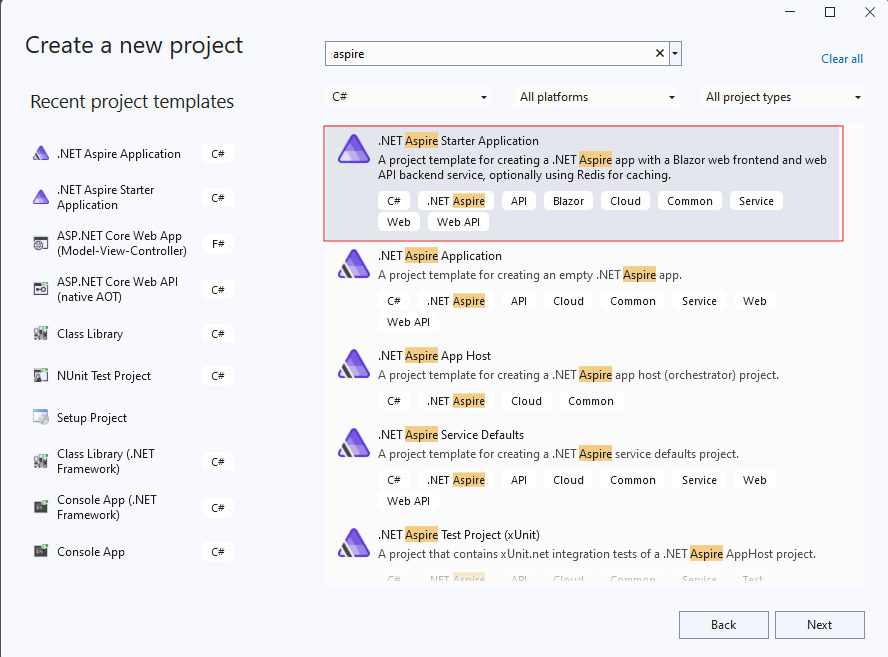Open the C# language filter dropdown
888x657 pixels.
click(x=409, y=97)
